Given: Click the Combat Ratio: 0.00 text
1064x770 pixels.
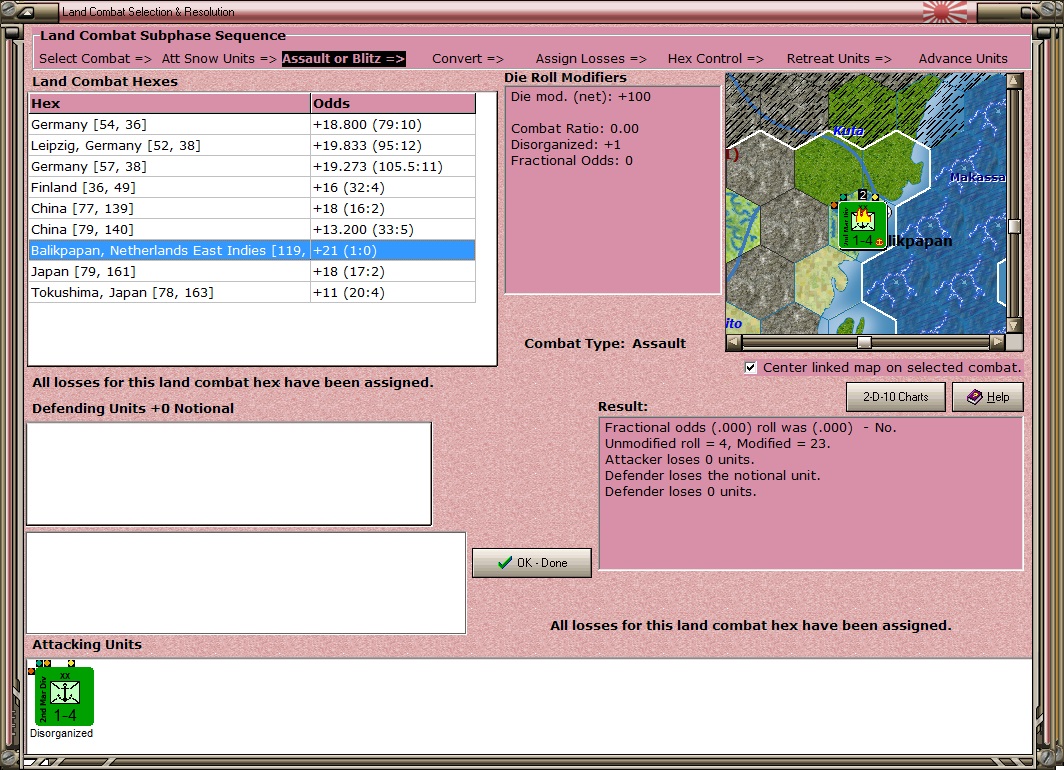Looking at the screenshot, I should pos(575,129).
